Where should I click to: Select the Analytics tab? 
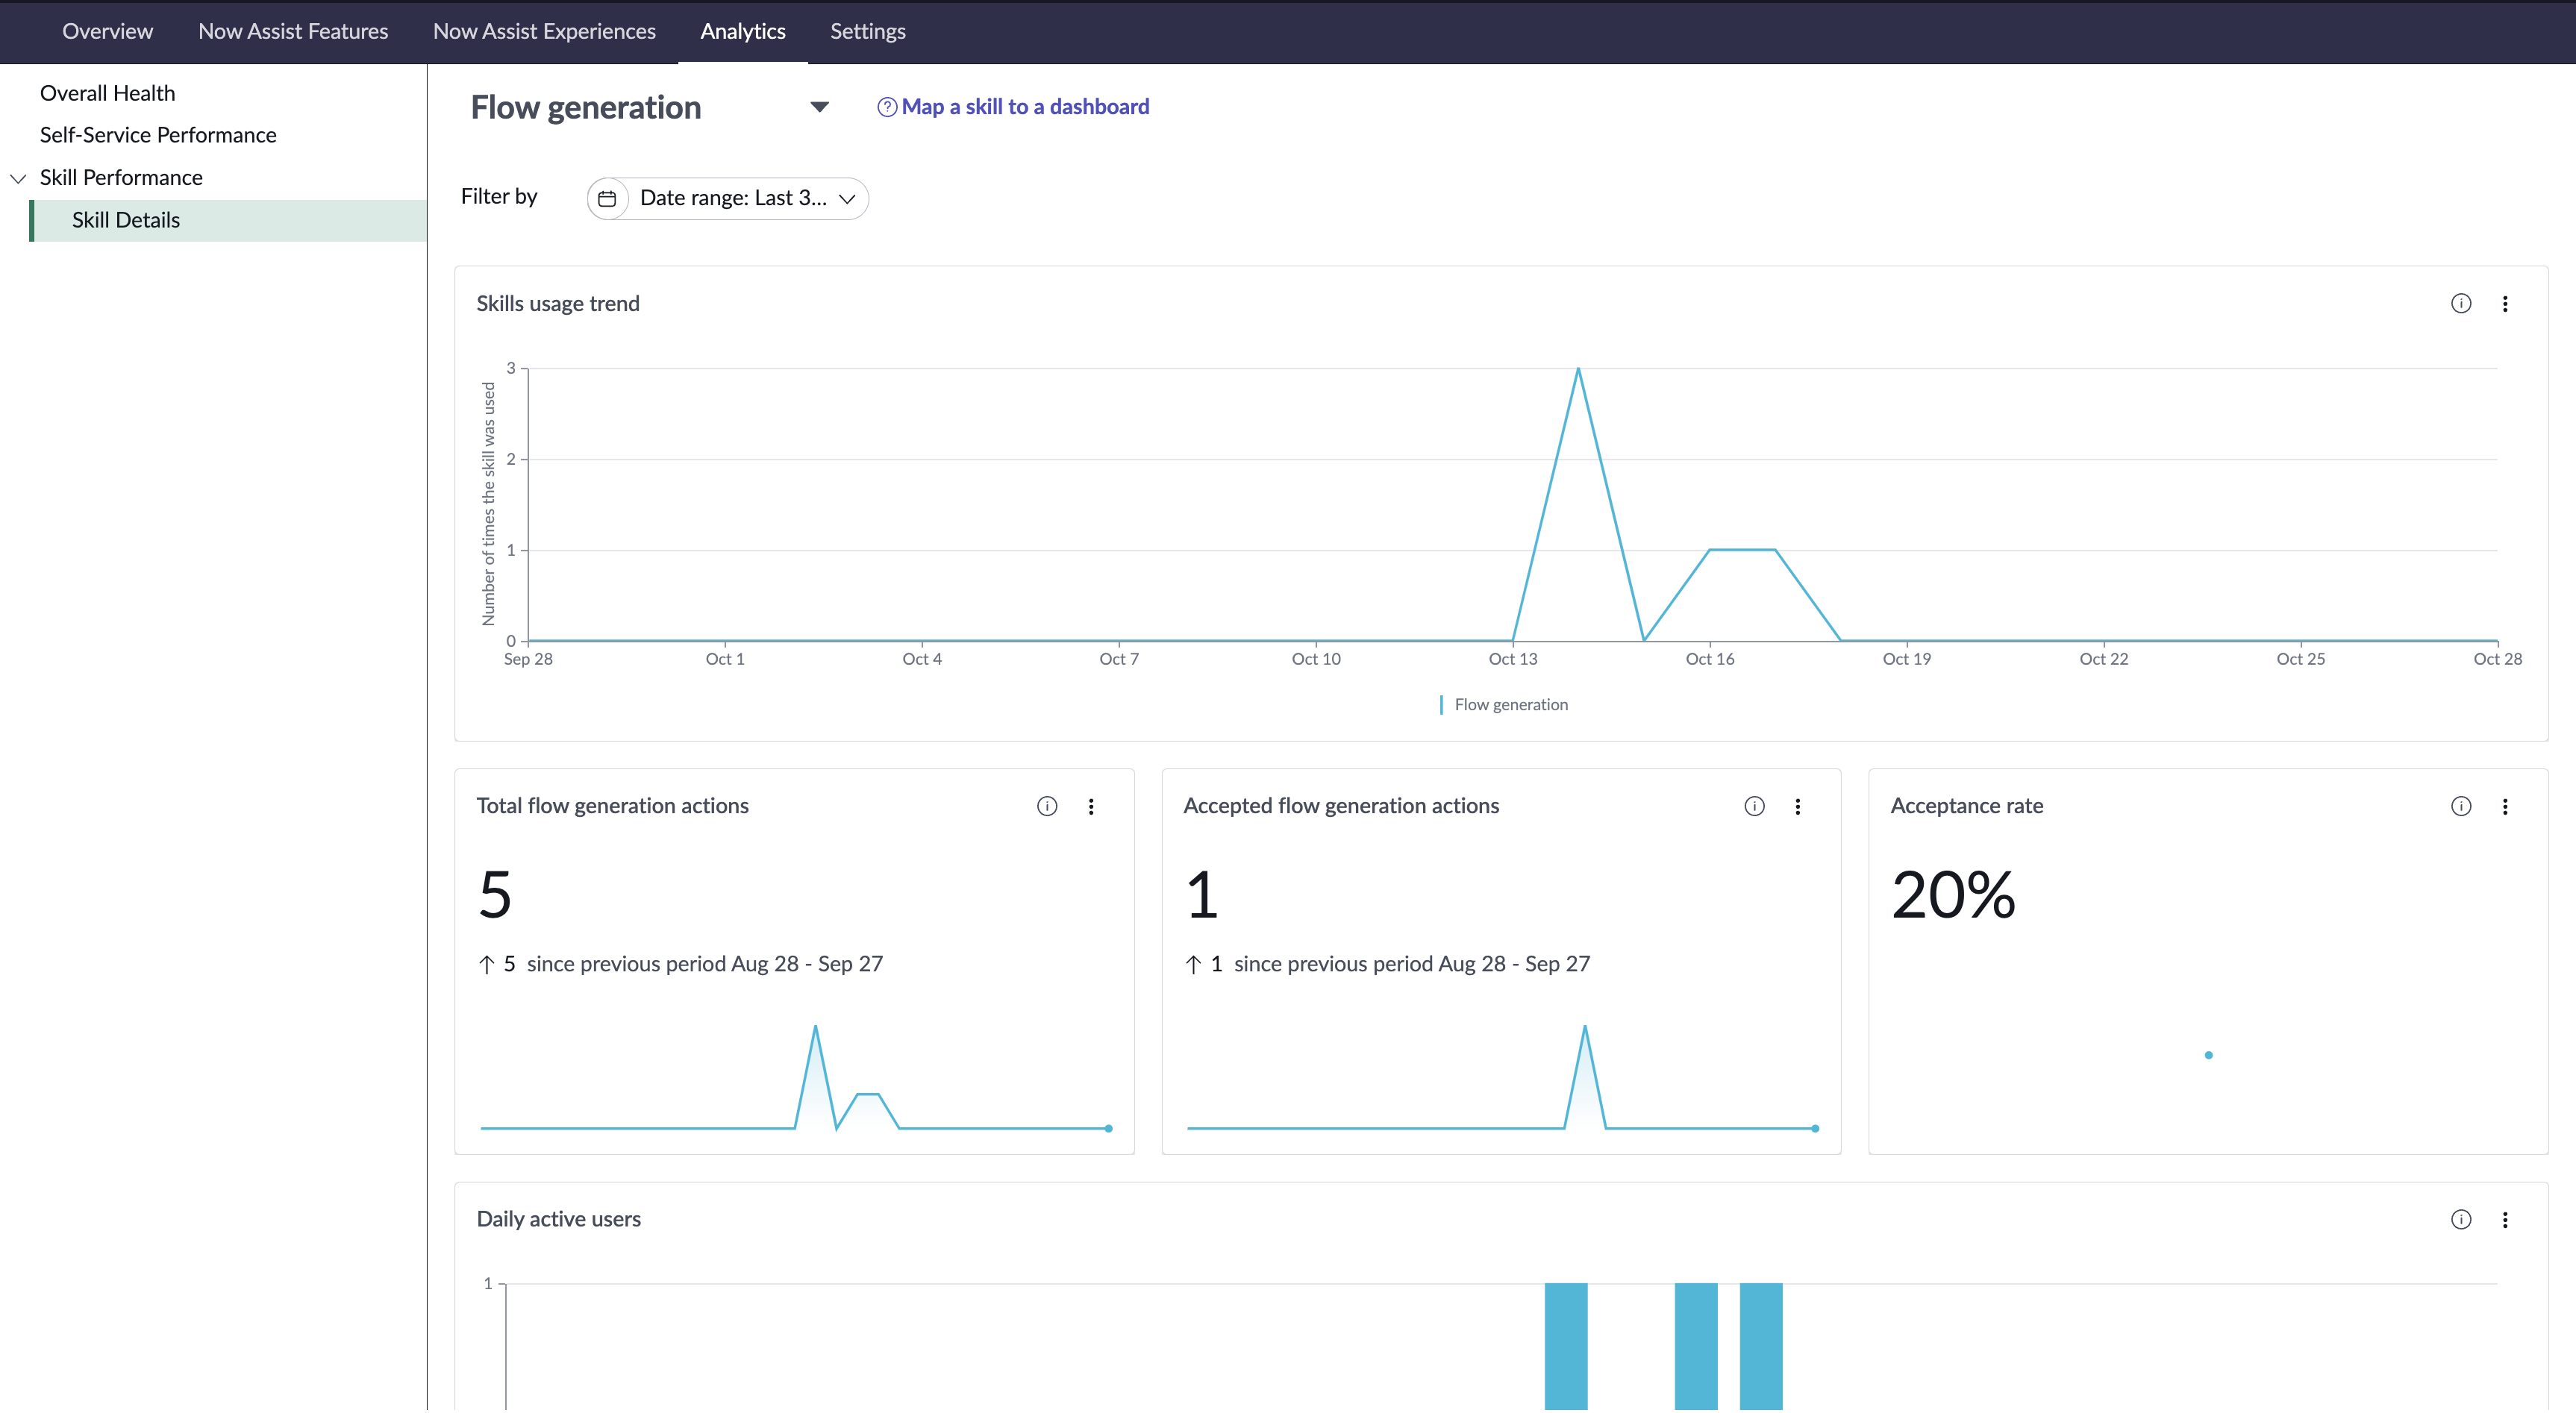tap(743, 31)
